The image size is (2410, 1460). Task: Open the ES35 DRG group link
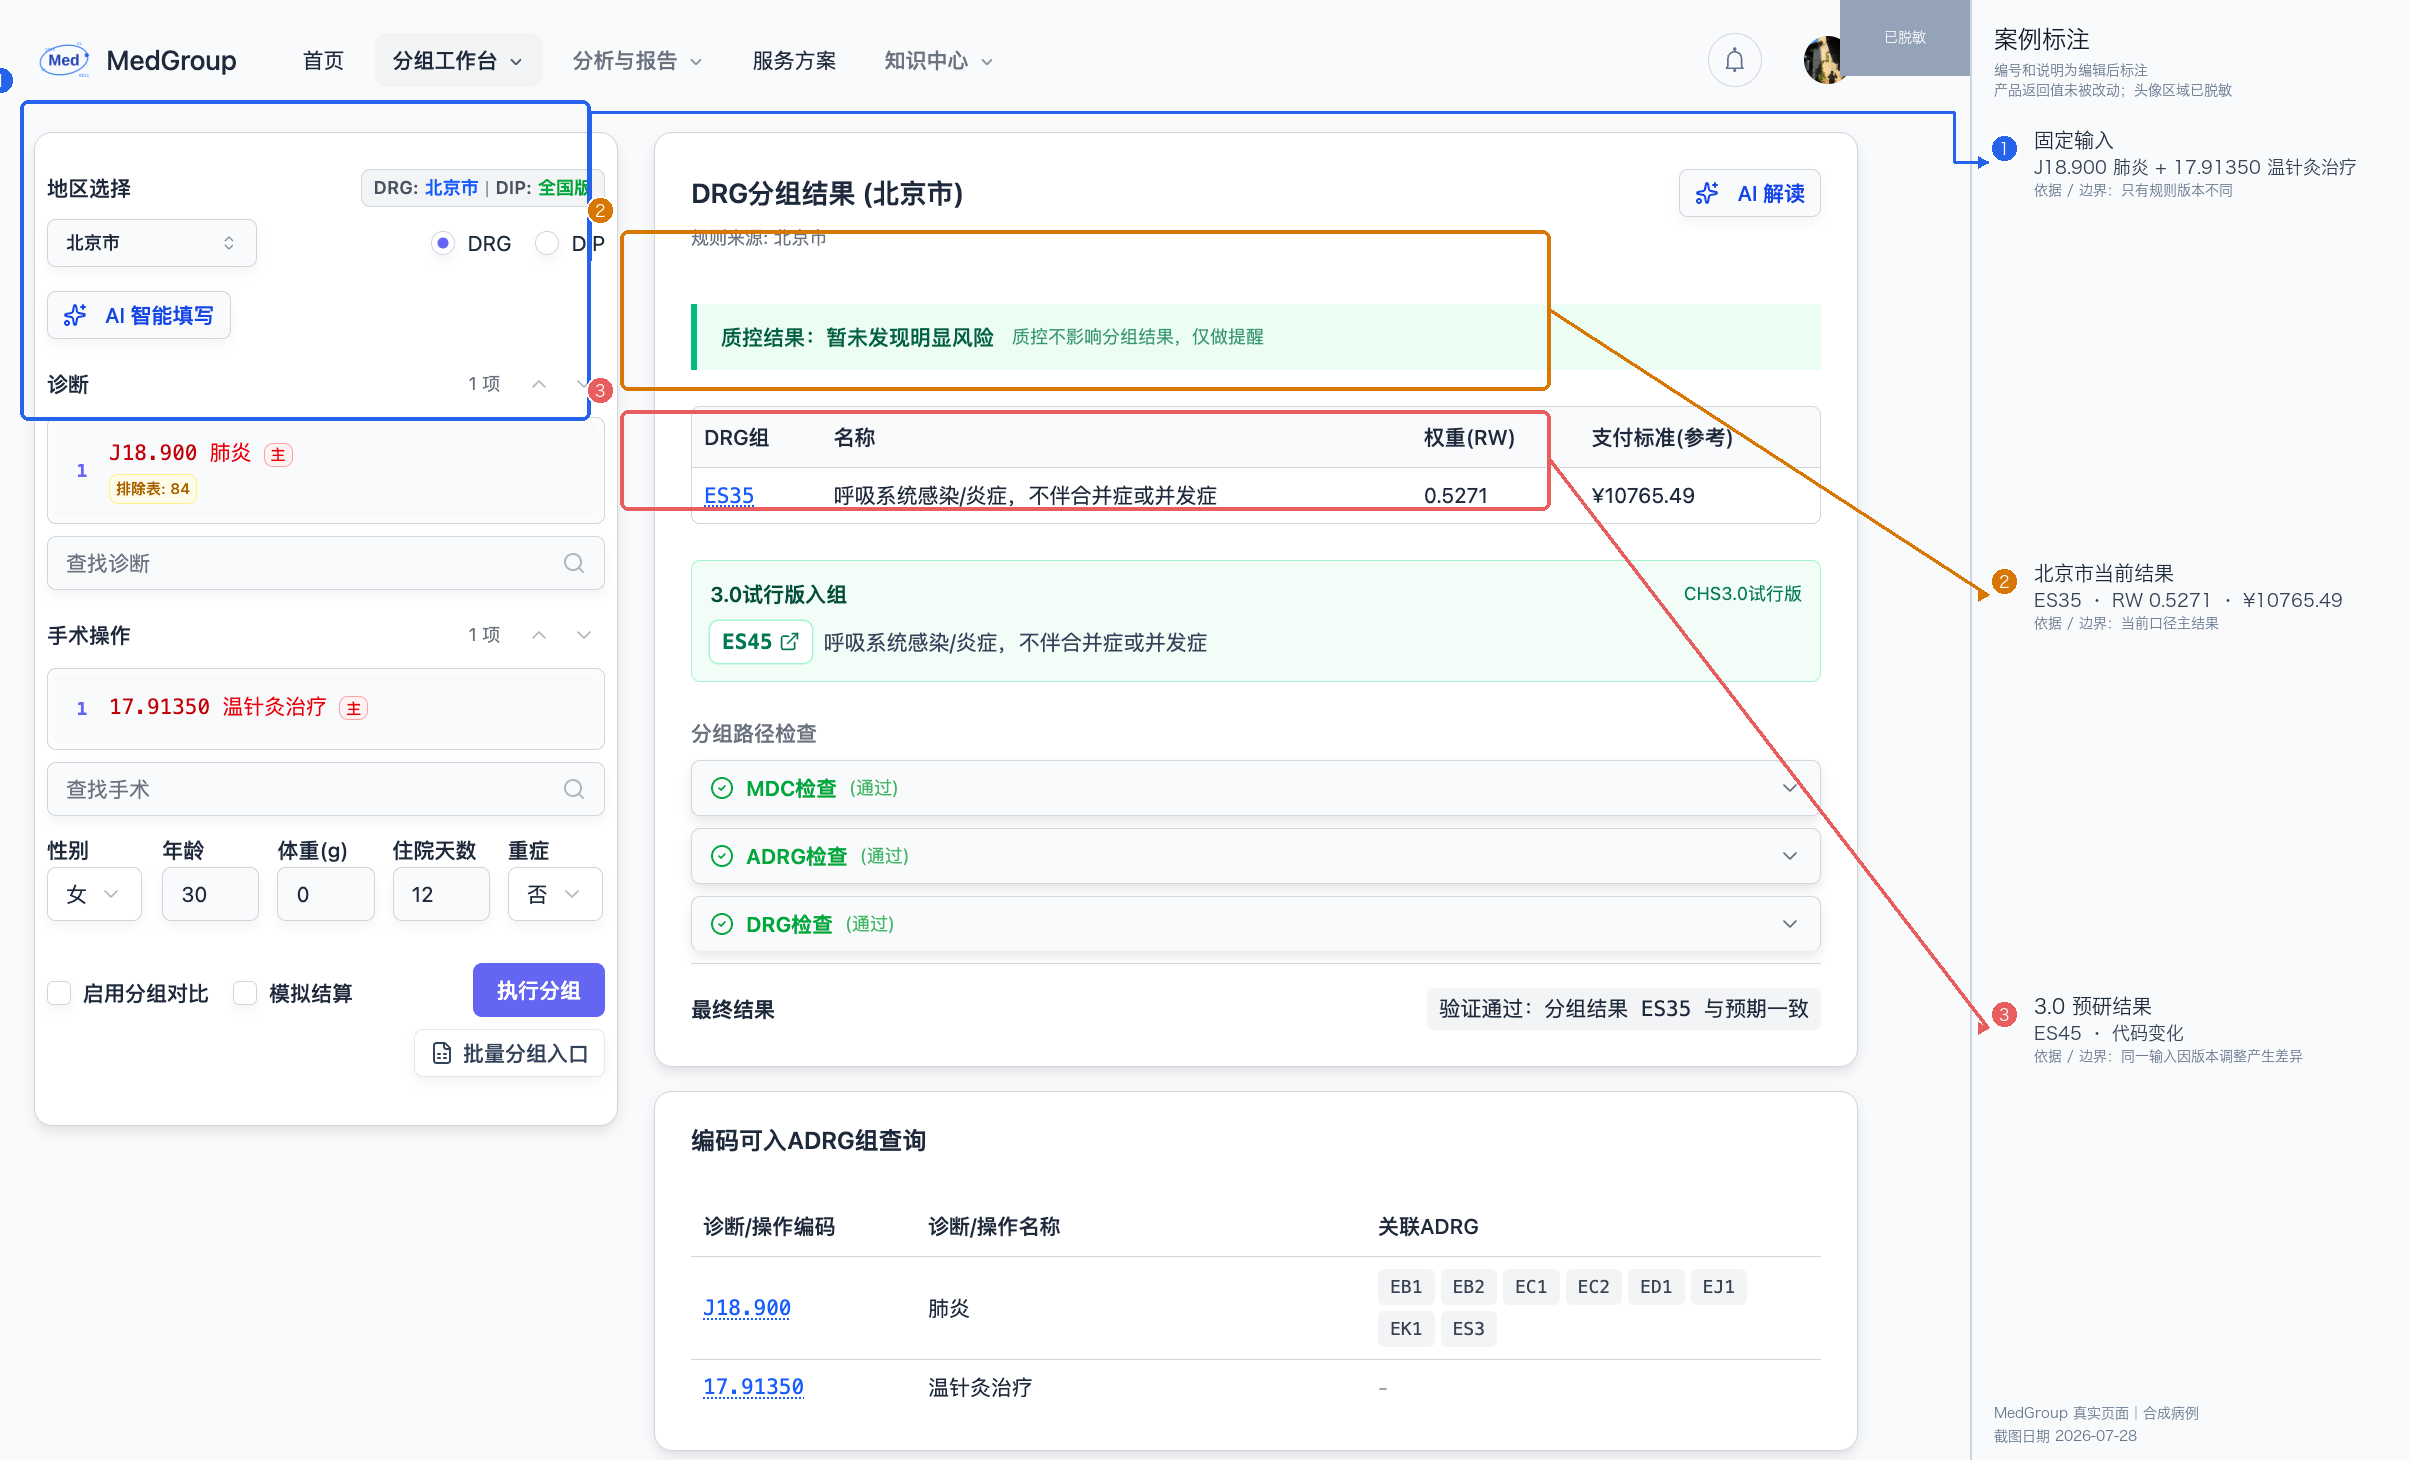729,496
